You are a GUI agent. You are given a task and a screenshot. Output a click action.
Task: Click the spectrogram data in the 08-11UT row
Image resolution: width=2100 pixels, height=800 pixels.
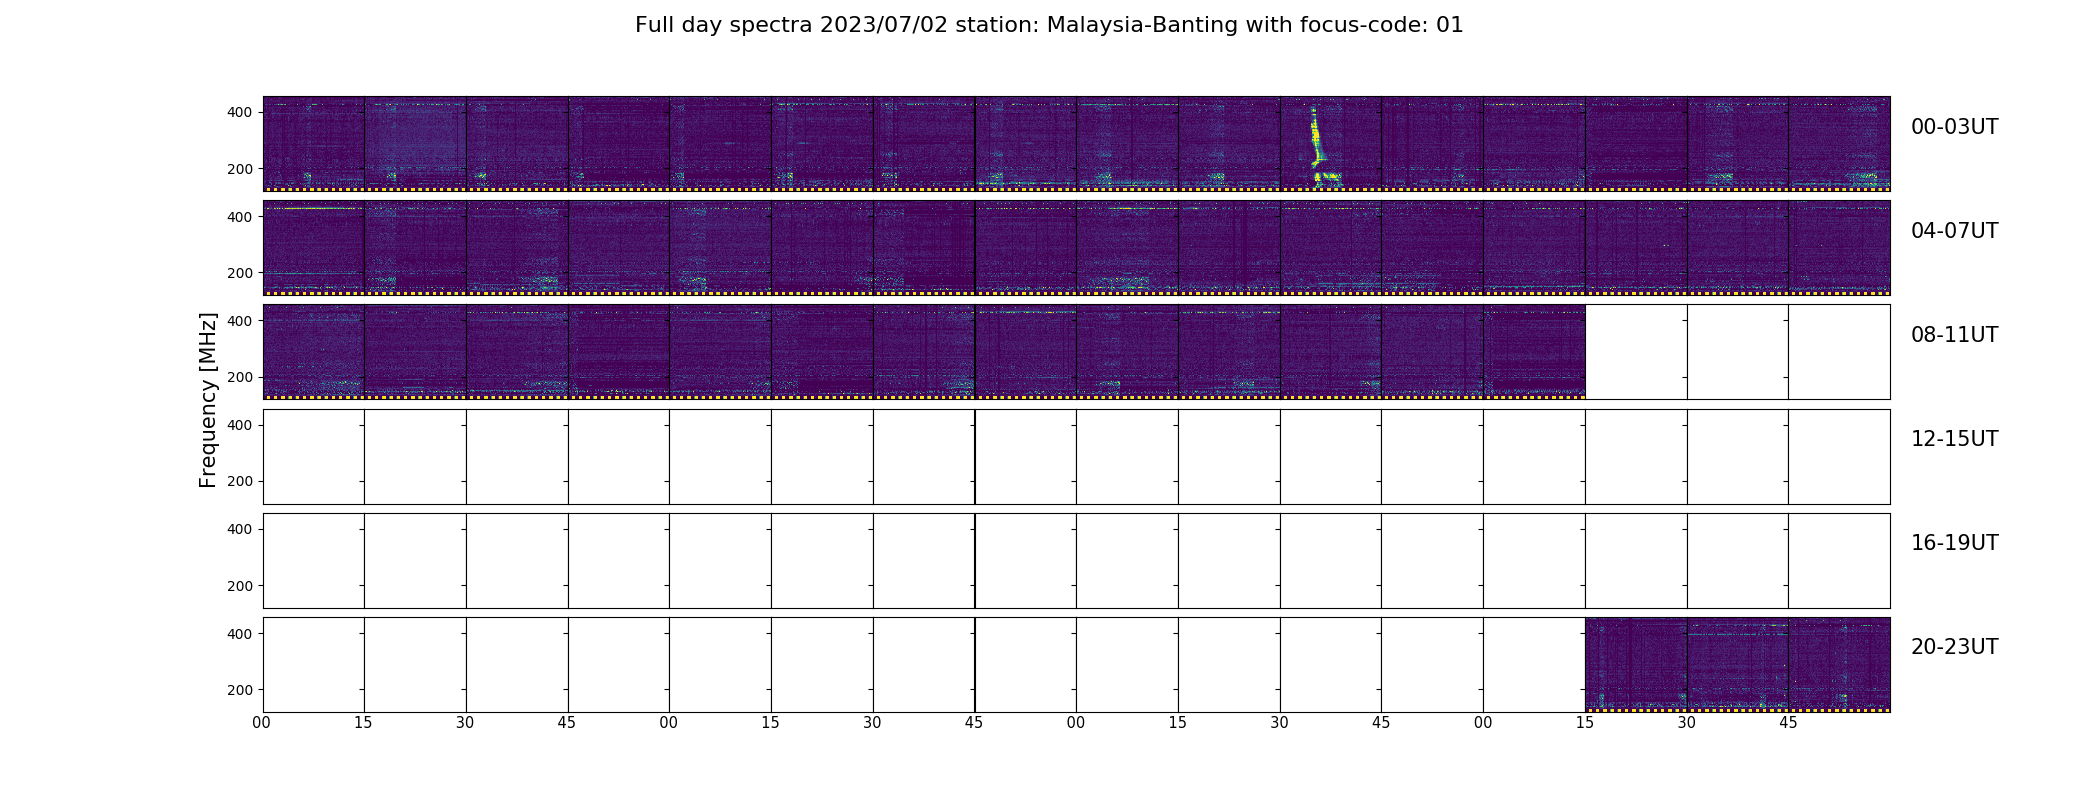pyautogui.click(x=924, y=352)
